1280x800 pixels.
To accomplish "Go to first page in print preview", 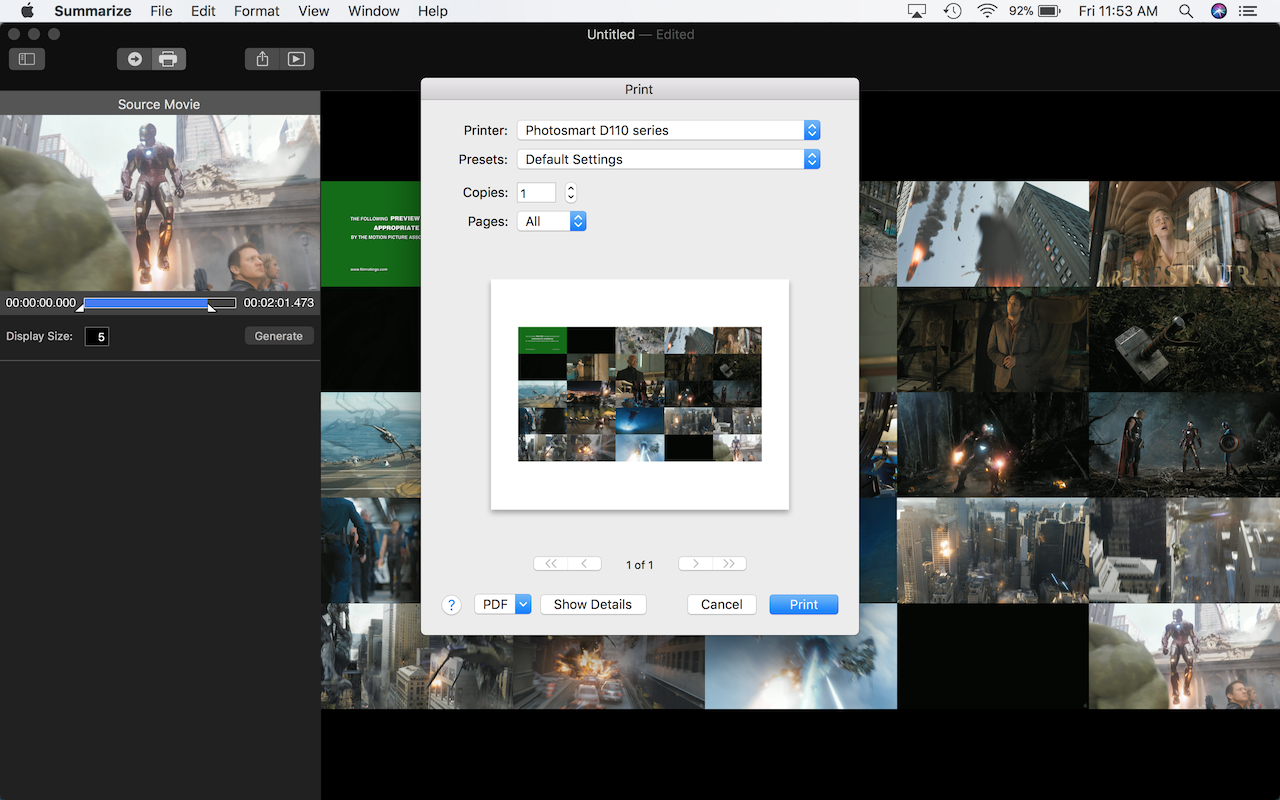I will click(x=551, y=564).
